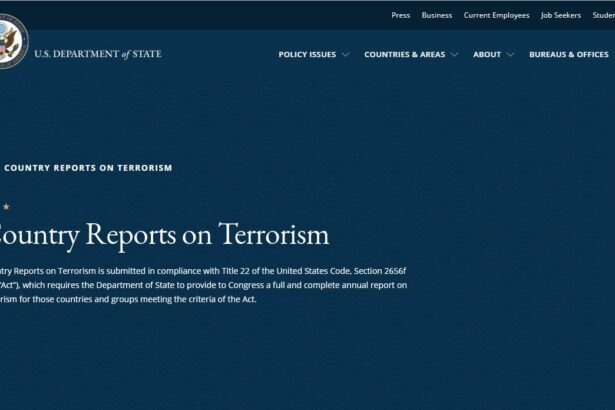The height and width of the screenshot is (410, 615).
Task: Click the U.S. Department of State wordmark
Action: pos(97,54)
